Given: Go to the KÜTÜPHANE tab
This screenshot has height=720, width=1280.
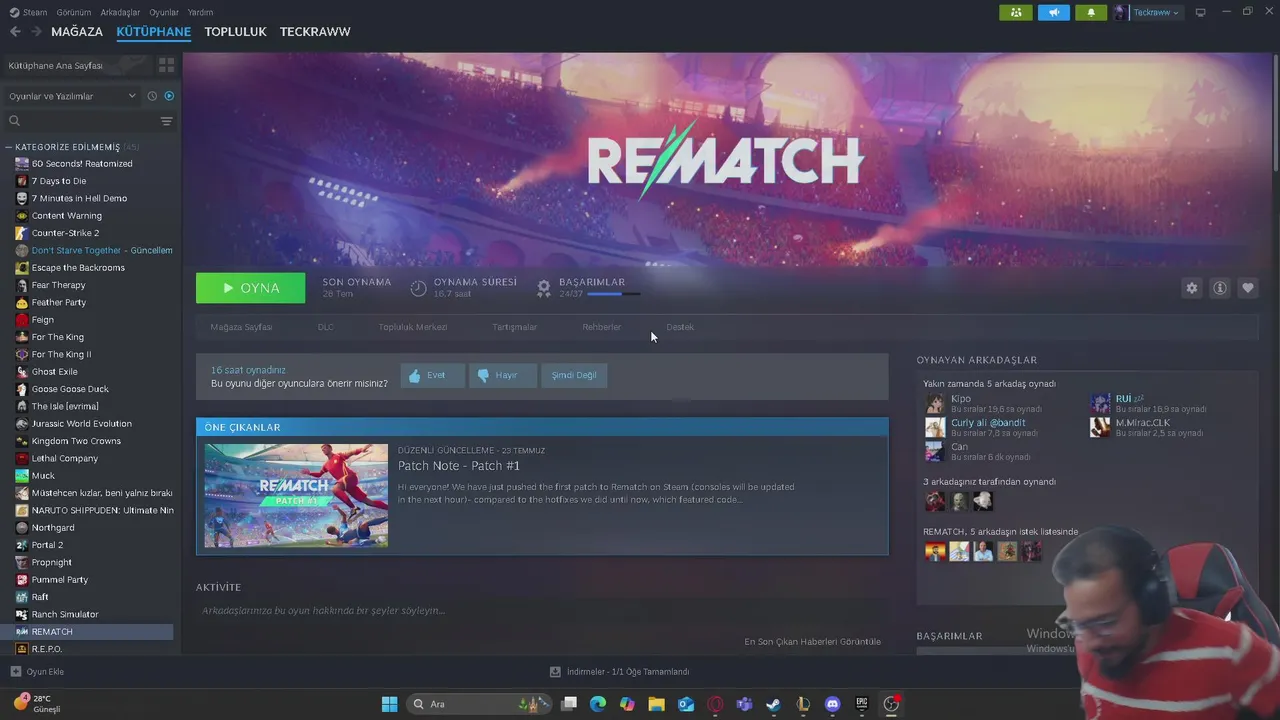Looking at the screenshot, I should pos(153,32).
